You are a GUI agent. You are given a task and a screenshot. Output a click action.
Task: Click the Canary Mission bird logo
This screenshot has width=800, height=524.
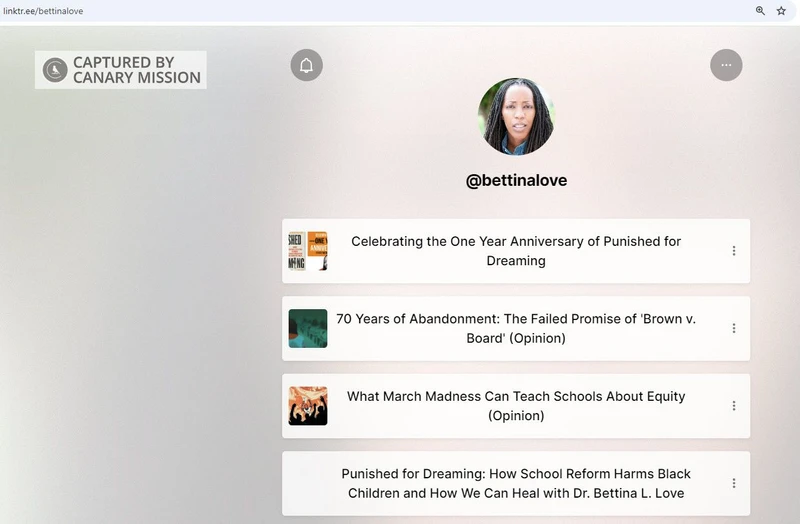pyautogui.click(x=55, y=70)
